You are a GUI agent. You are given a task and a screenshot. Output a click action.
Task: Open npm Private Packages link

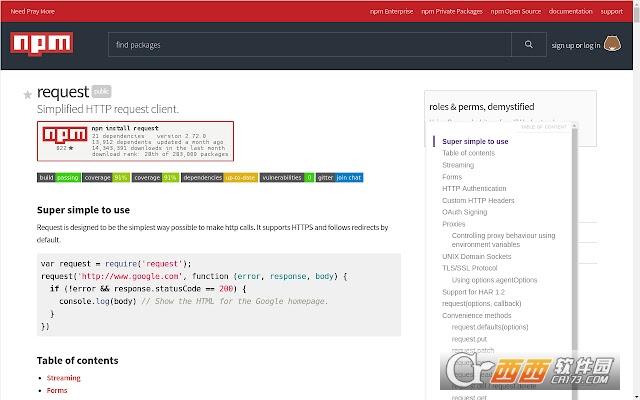click(452, 11)
